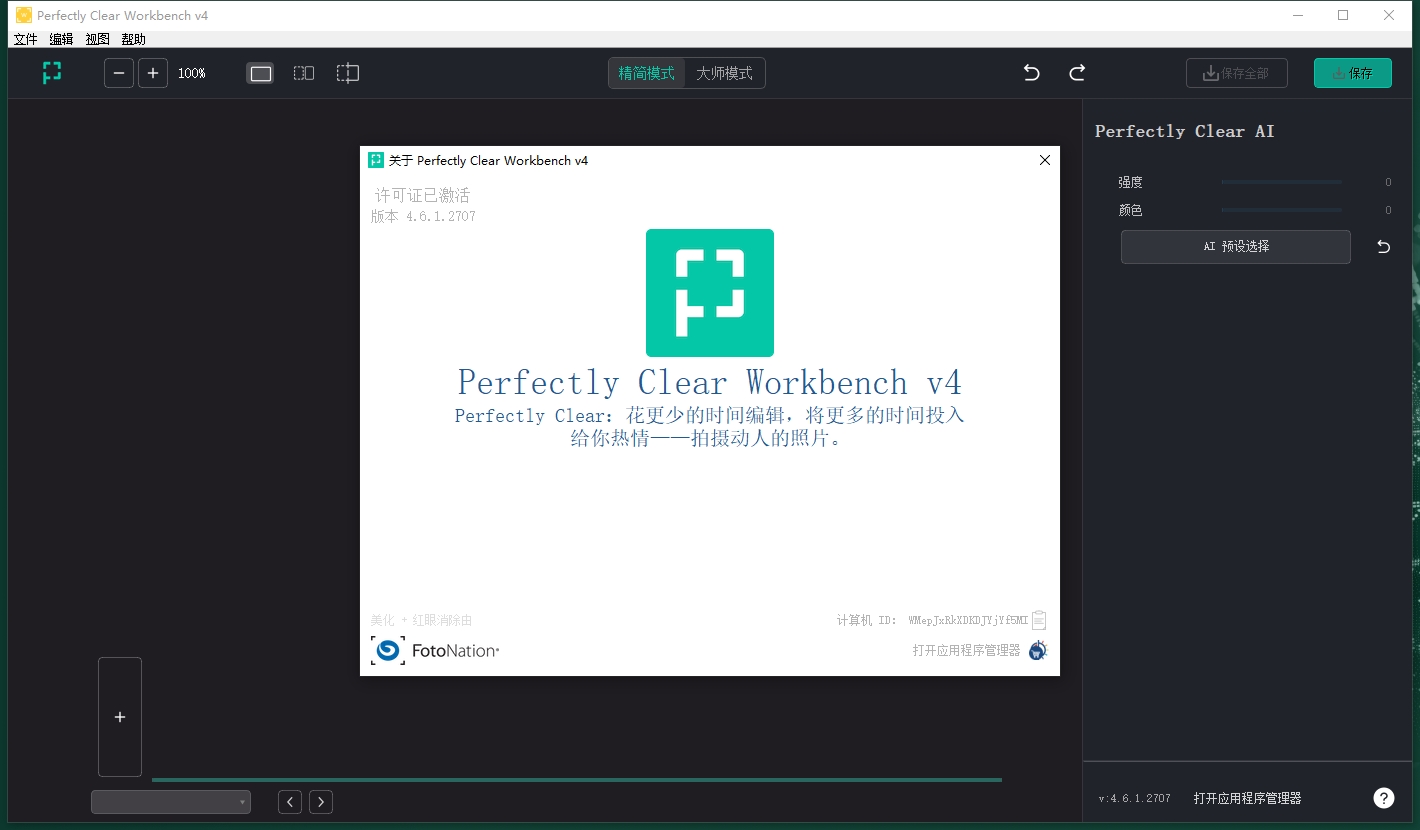Redo the last action
This screenshot has width=1420, height=830.
pos(1077,72)
